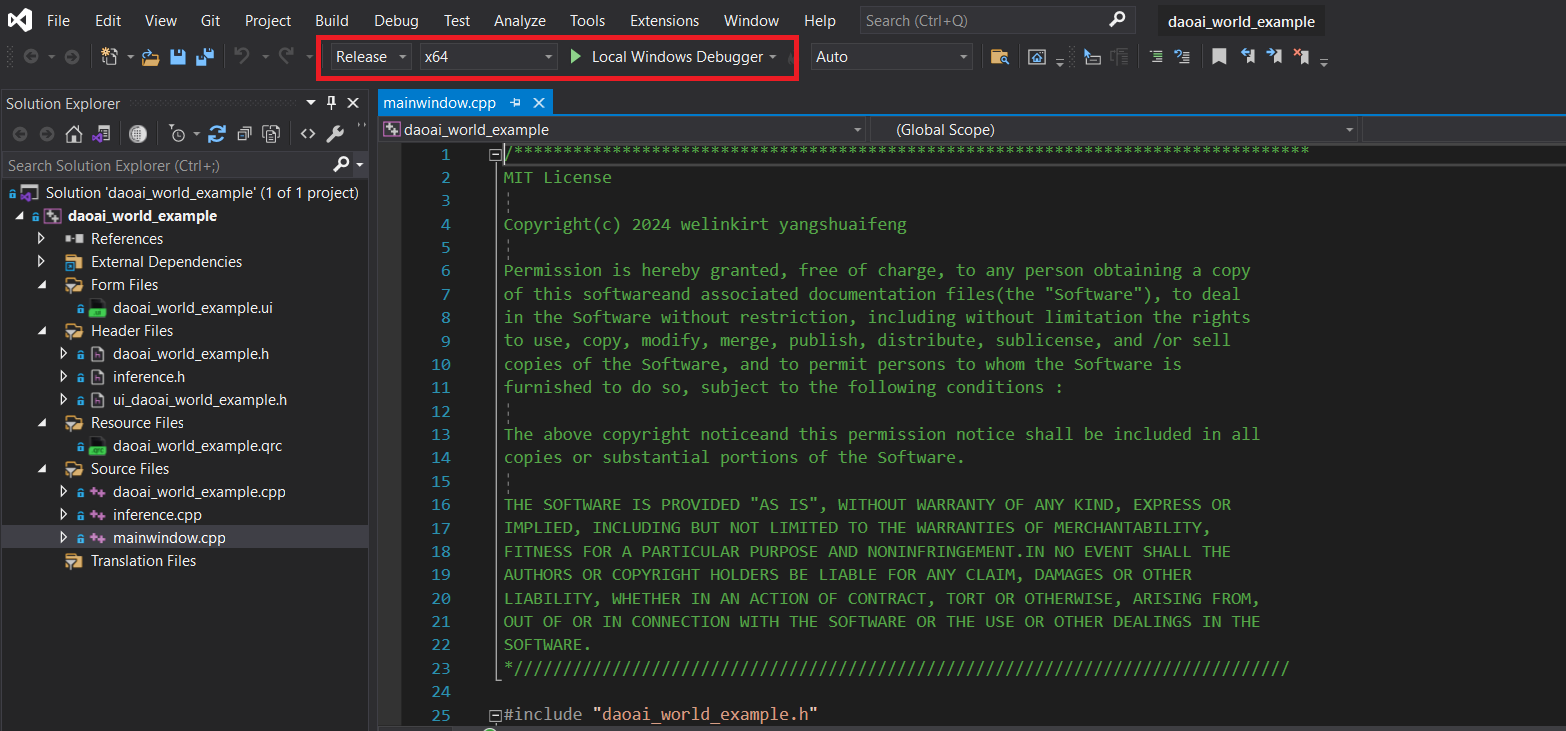Switch to the mainwindow.cpp tab
This screenshot has height=731, width=1566.
pos(440,102)
